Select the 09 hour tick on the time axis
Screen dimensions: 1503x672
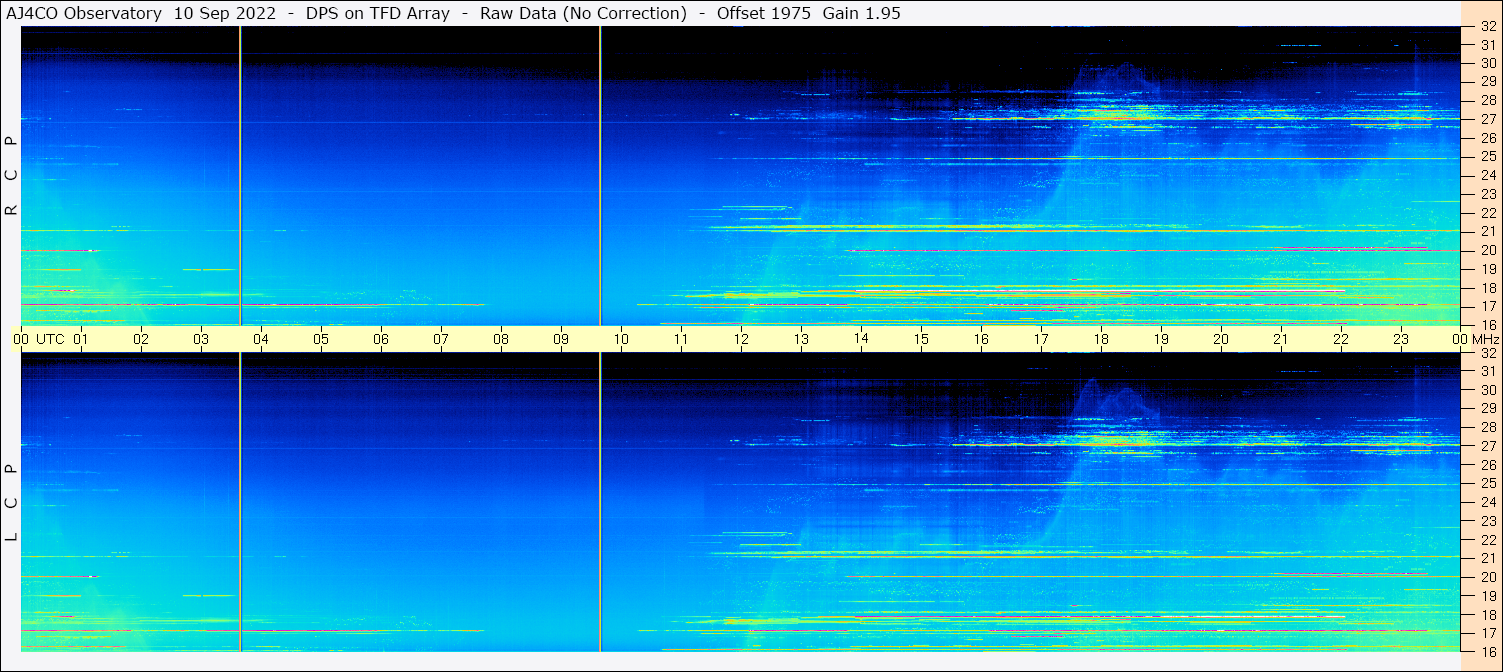pyautogui.click(x=561, y=340)
